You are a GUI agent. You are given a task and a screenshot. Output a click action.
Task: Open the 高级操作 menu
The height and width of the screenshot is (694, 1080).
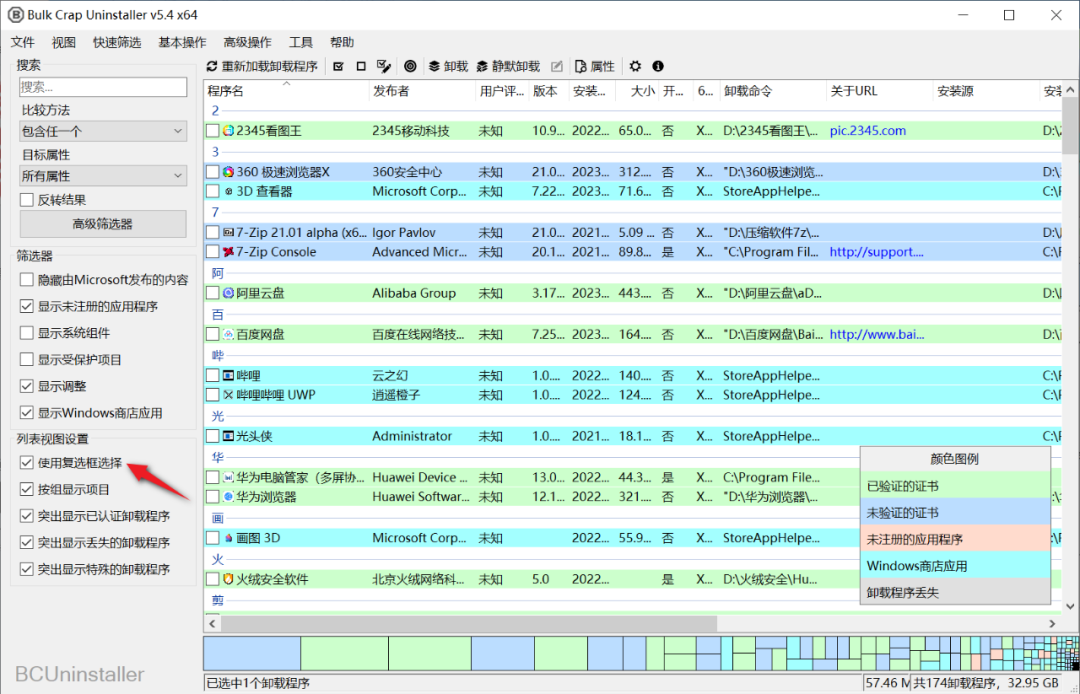coord(247,43)
